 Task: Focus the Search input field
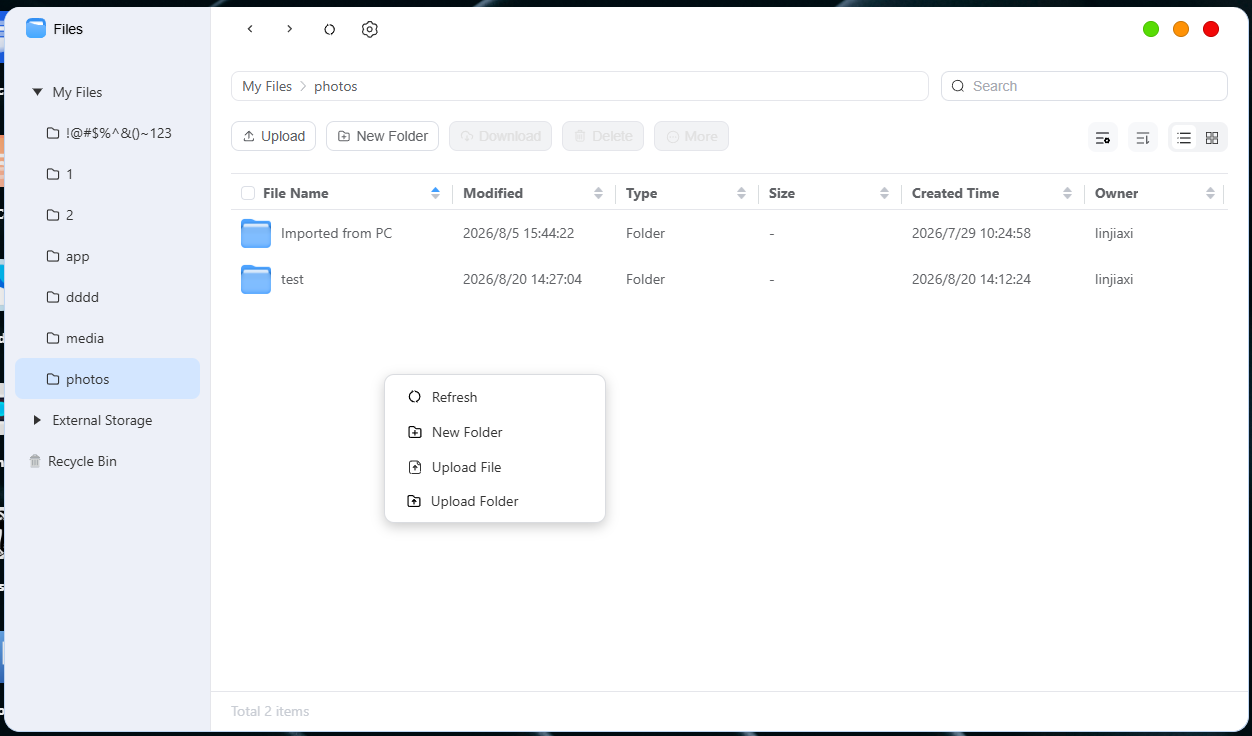click(x=1084, y=86)
